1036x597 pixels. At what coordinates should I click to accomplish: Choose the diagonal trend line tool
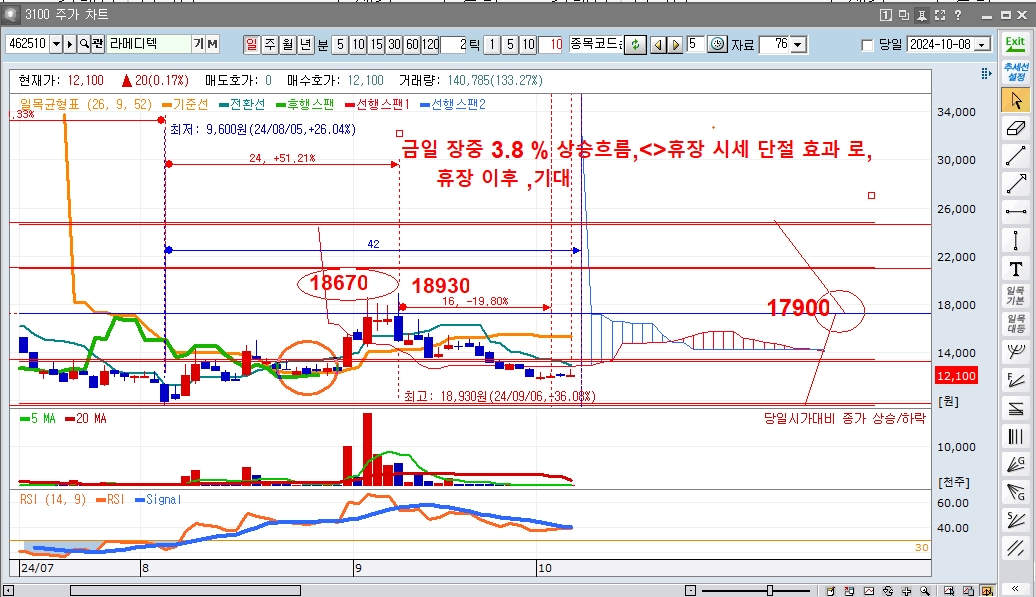[x=1016, y=156]
